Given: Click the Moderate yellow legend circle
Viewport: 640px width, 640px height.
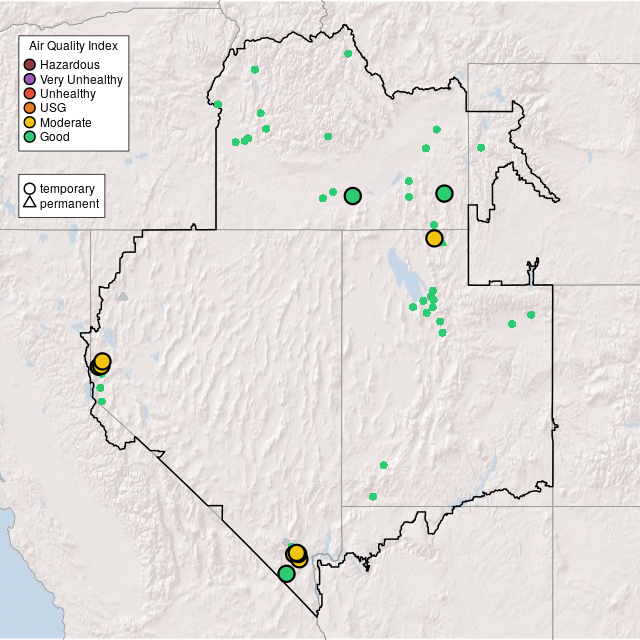Looking at the screenshot, I should click(30, 122).
